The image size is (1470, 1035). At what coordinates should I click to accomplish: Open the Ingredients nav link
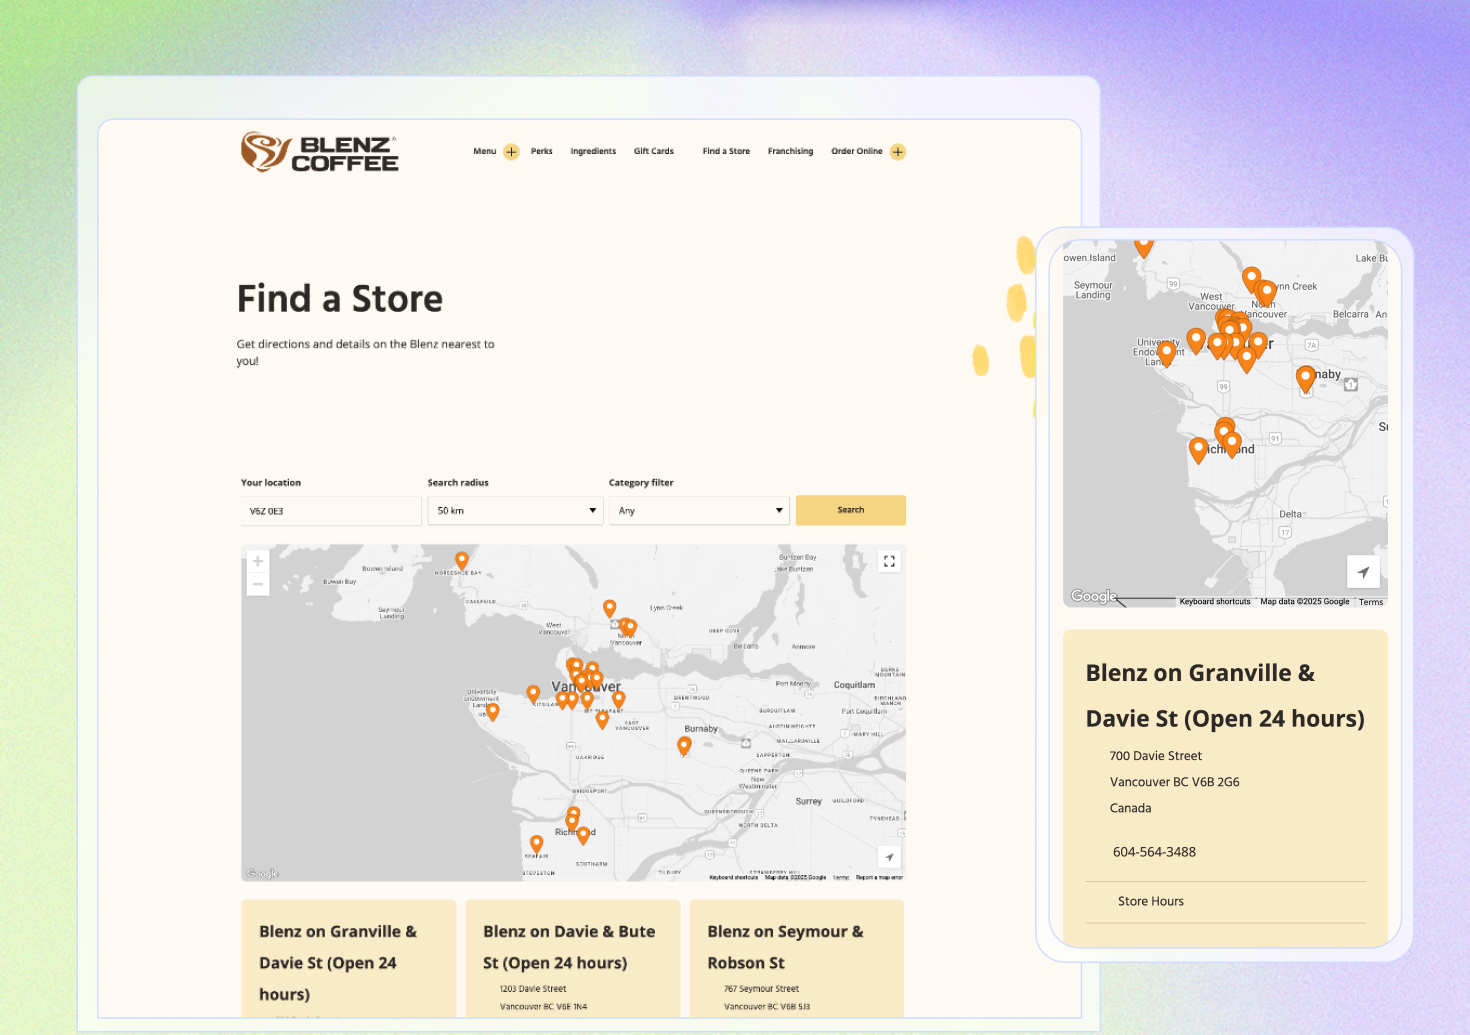pyautogui.click(x=593, y=151)
